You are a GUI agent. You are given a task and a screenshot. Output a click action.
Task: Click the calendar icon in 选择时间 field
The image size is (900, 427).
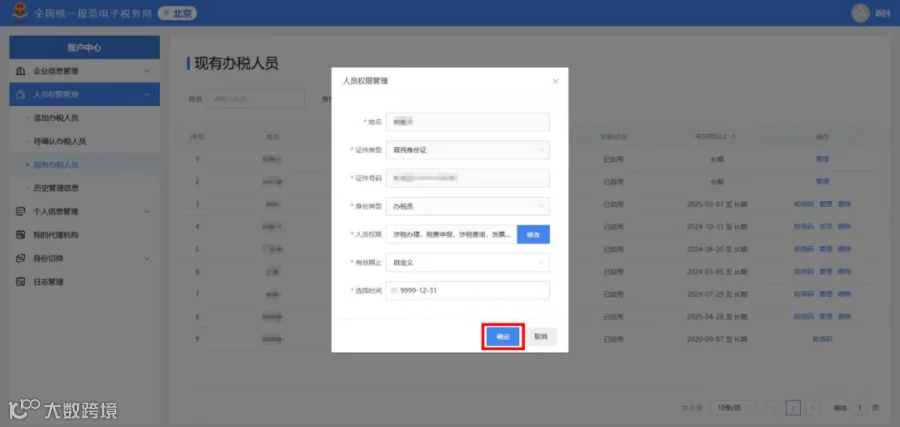394,290
